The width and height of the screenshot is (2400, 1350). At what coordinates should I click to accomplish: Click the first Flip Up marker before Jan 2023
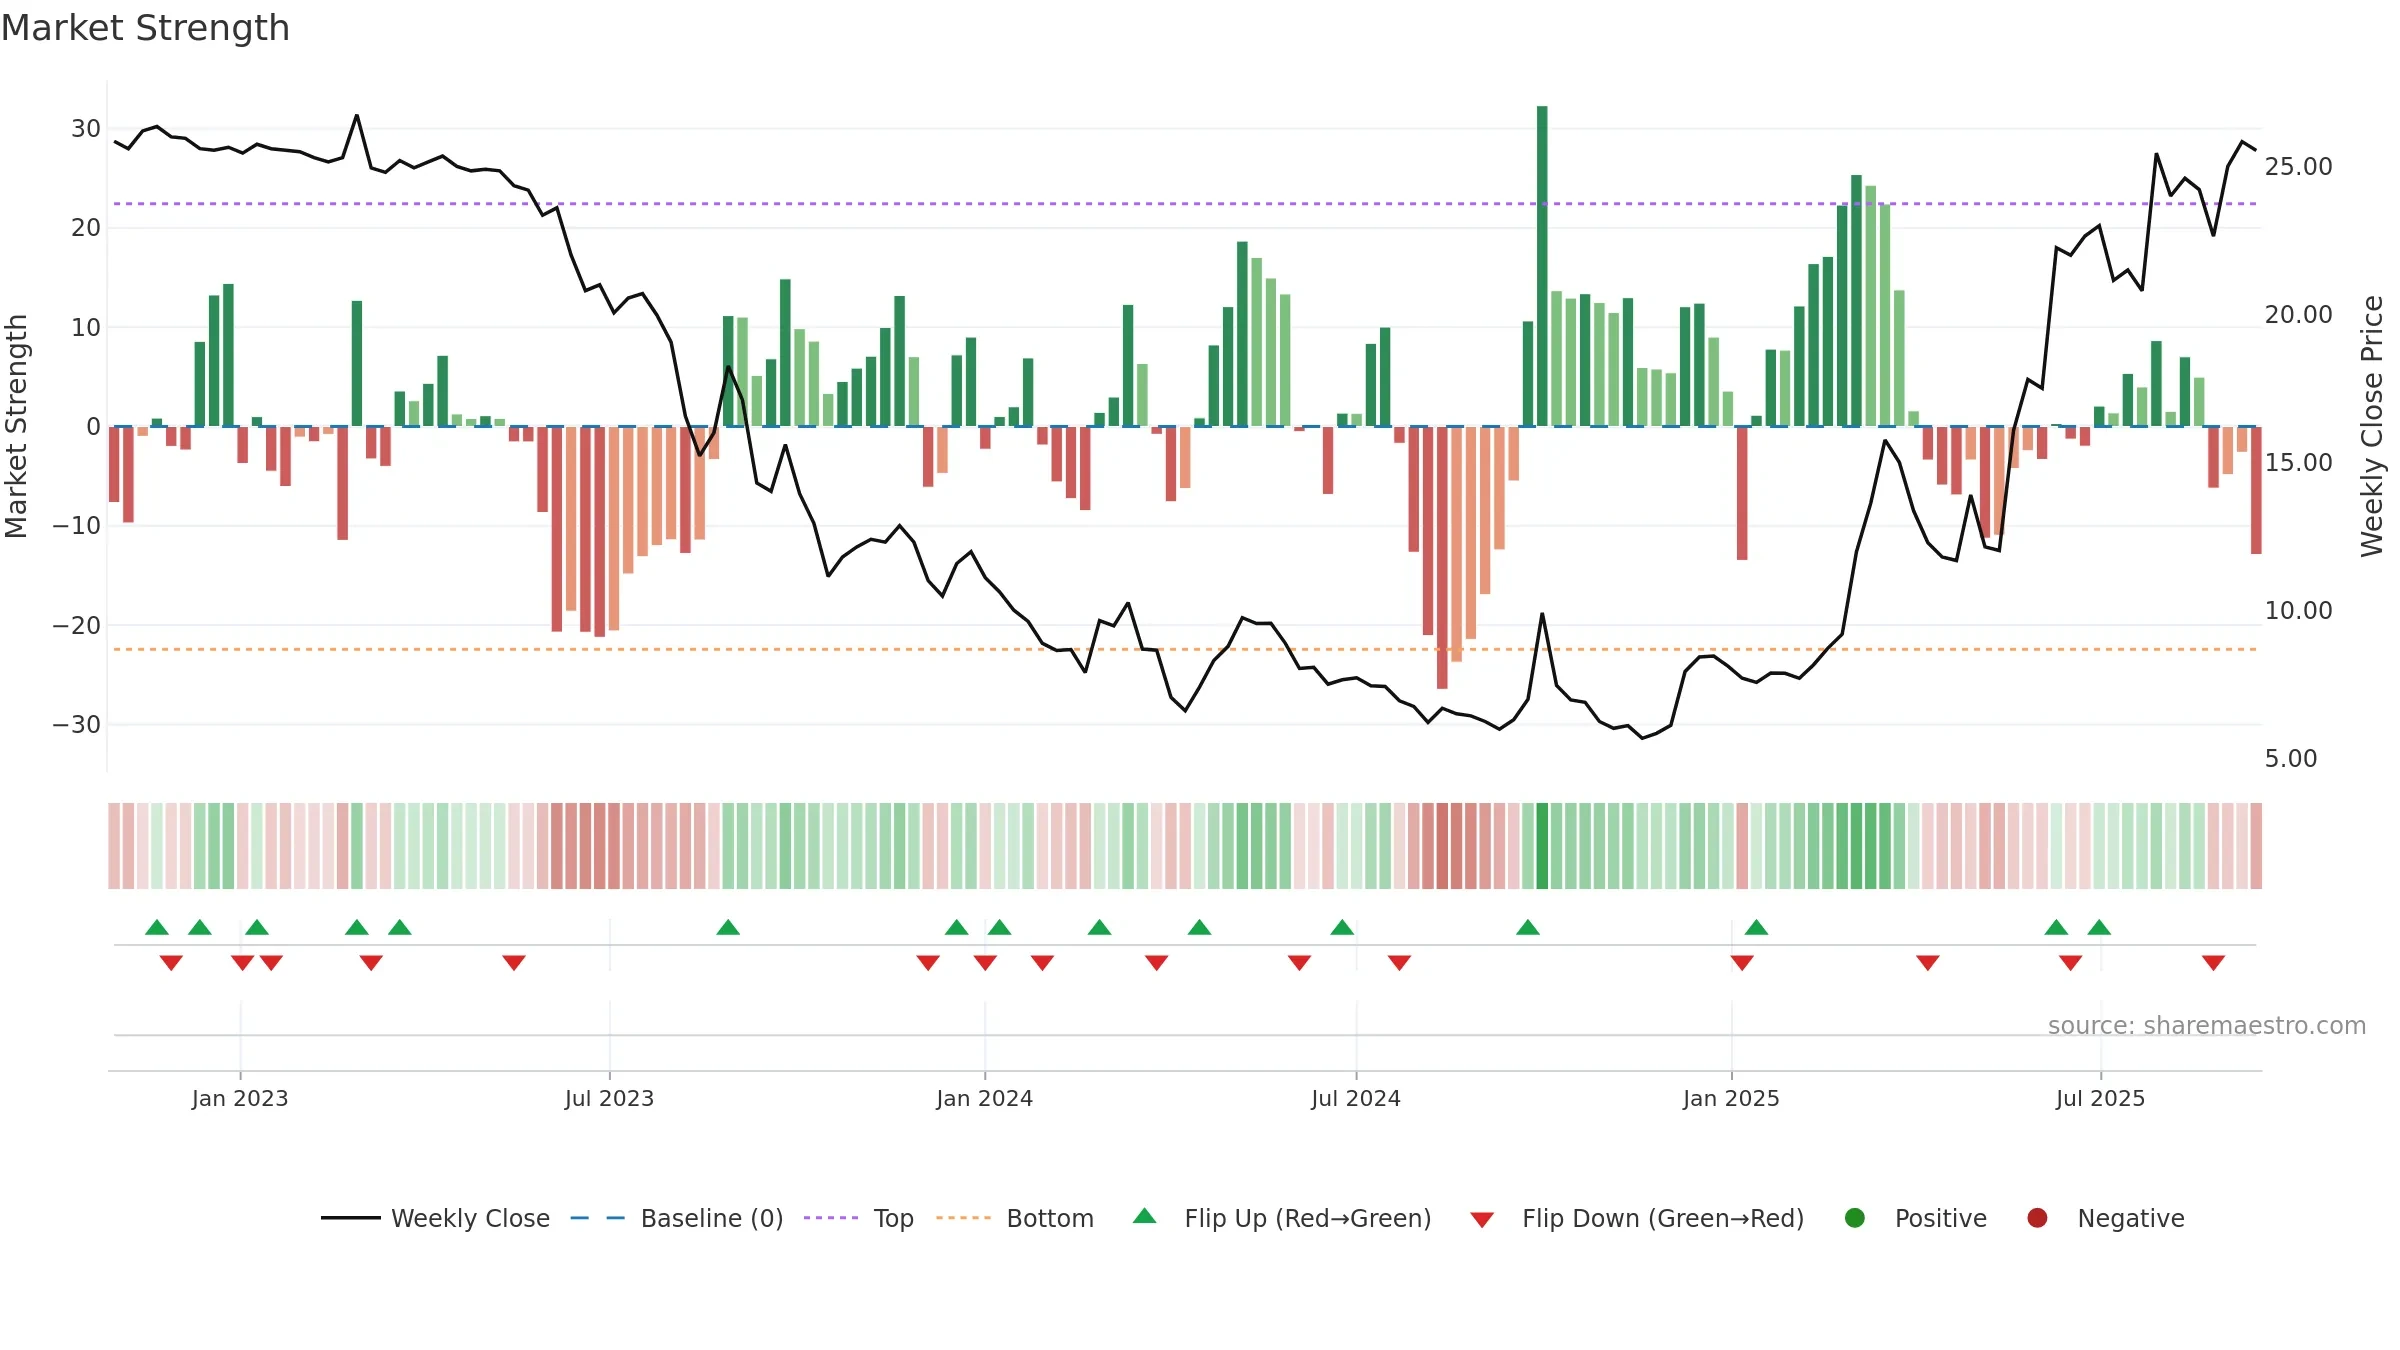[x=157, y=927]
